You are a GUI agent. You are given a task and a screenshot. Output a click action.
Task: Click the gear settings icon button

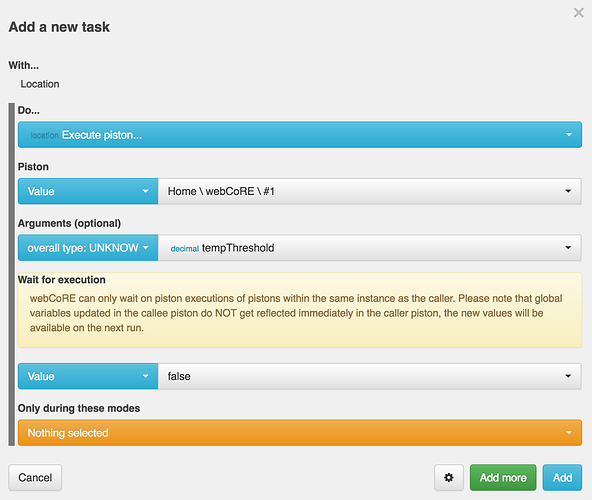pyautogui.click(x=449, y=477)
